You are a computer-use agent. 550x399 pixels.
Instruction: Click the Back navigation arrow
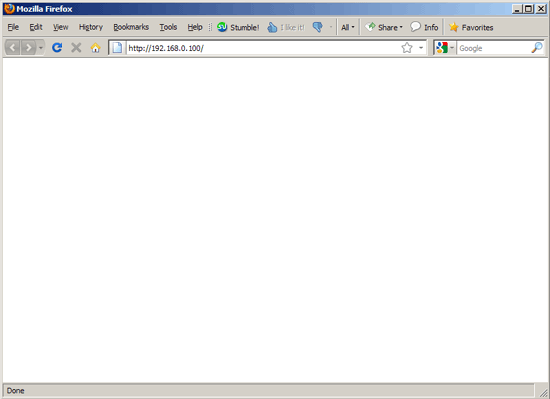(13, 47)
